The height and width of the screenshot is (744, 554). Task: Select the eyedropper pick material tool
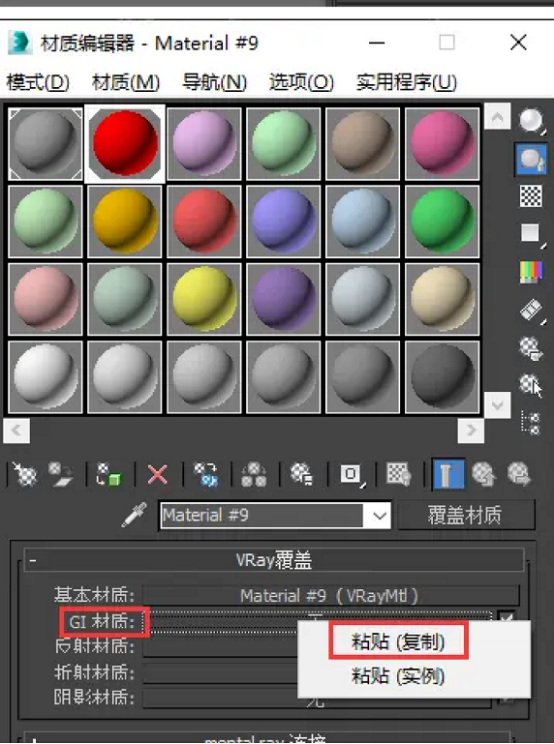point(134,515)
